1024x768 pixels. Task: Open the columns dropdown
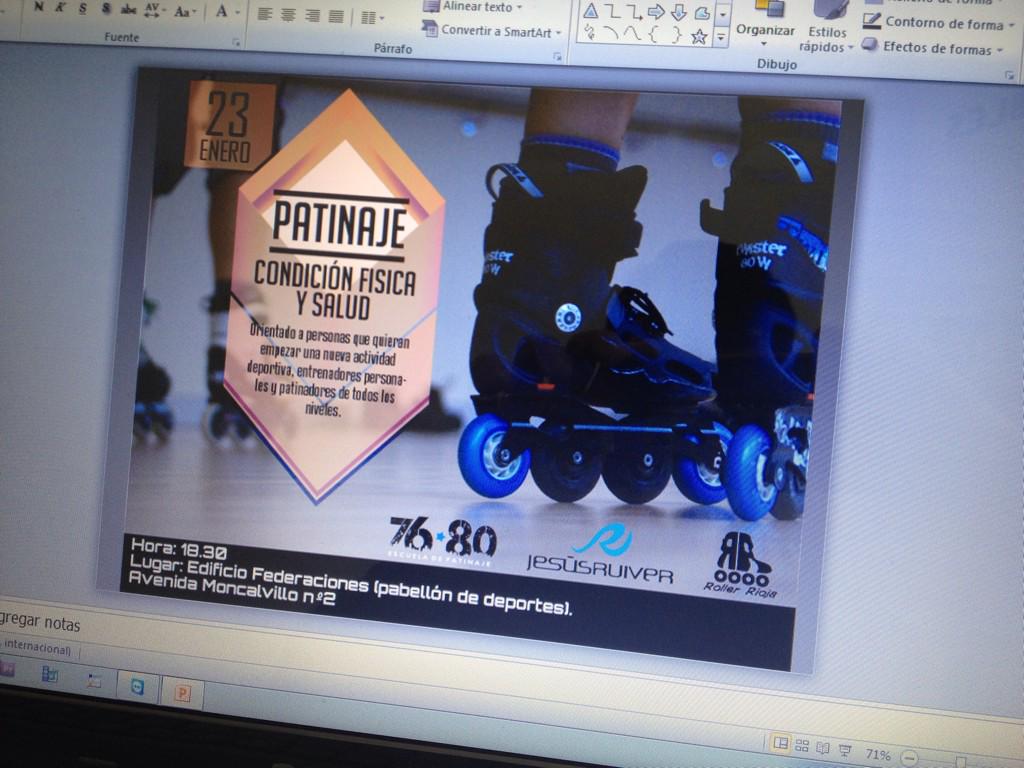[373, 18]
